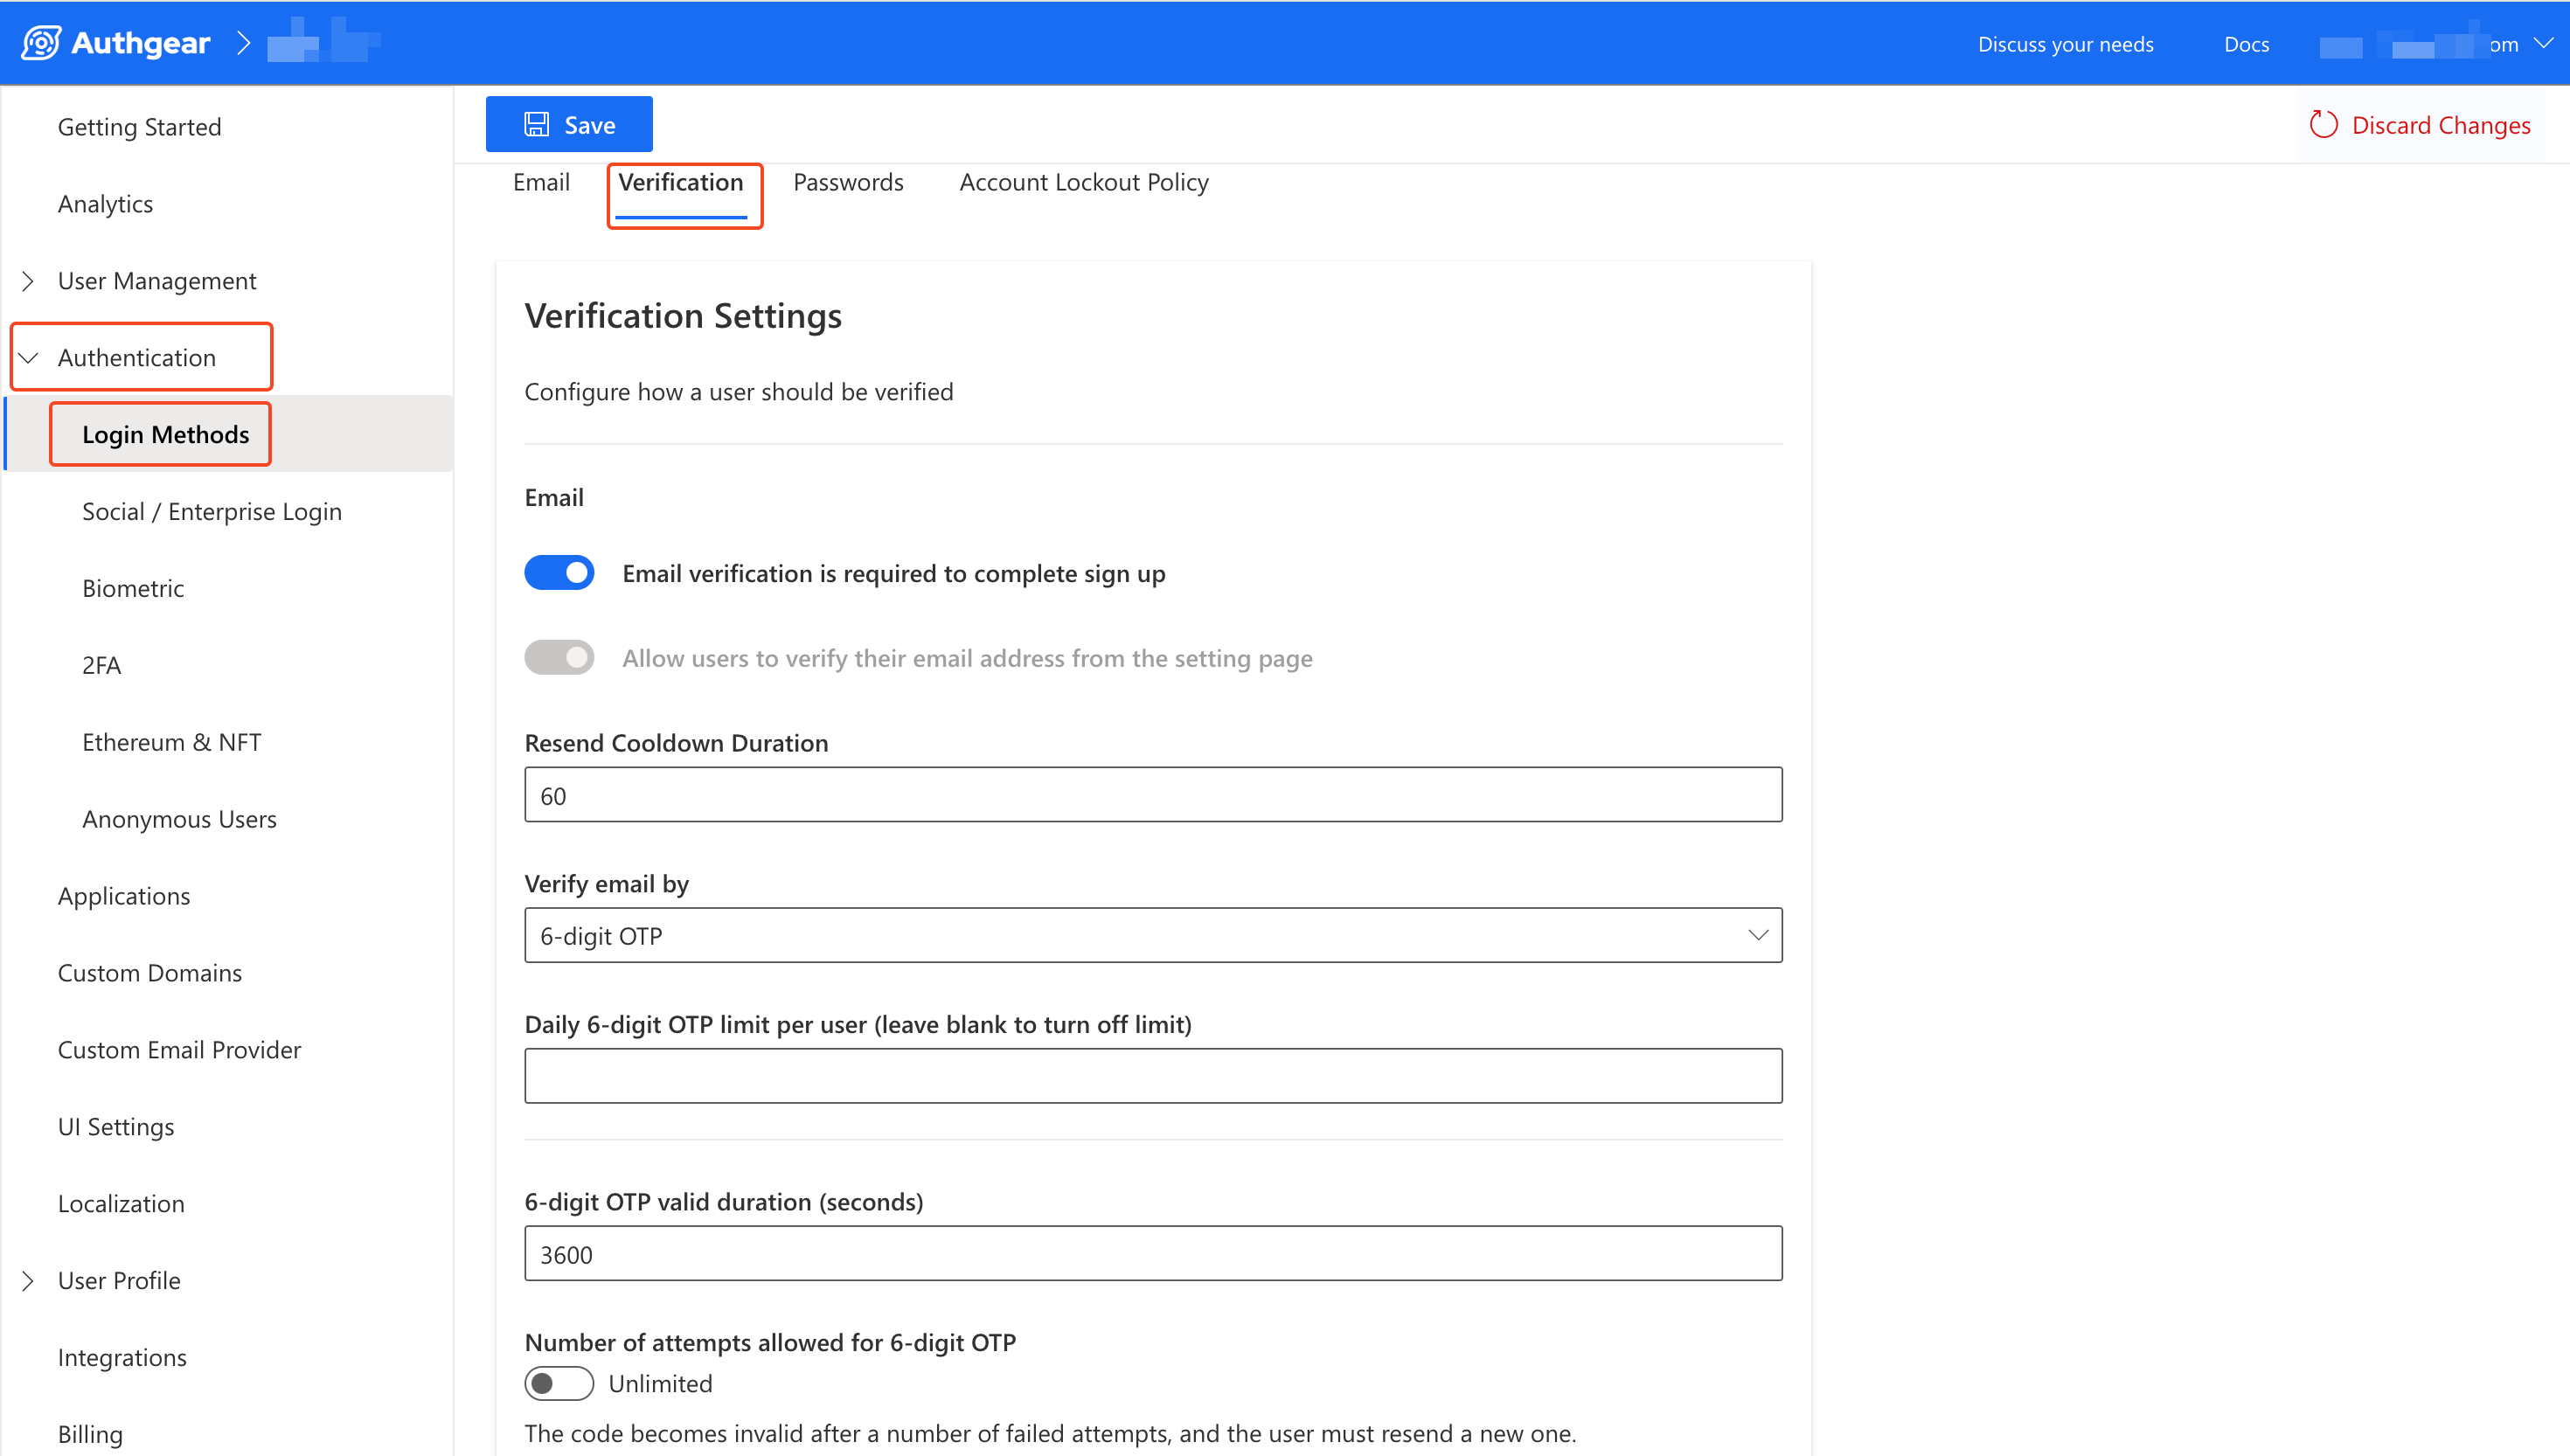This screenshot has width=2570, height=1456.
Task: Enable Unlimited OTP attempts toggle
Action: tap(559, 1383)
